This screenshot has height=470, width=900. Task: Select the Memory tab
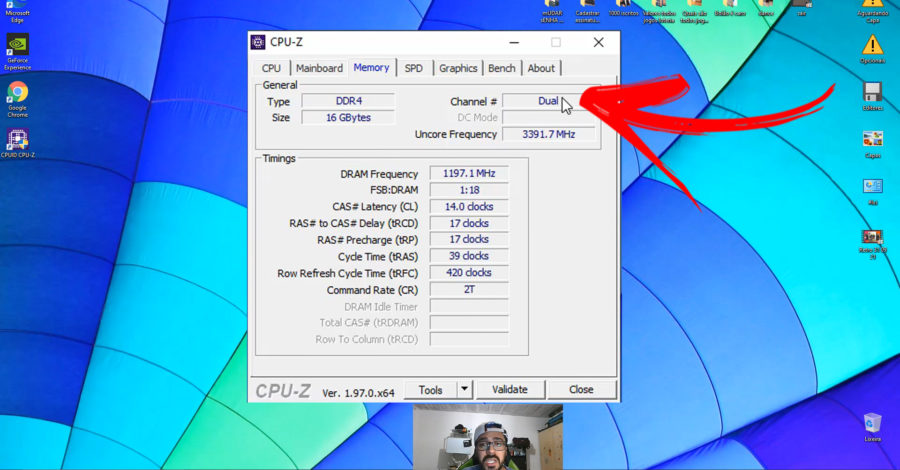click(x=371, y=67)
